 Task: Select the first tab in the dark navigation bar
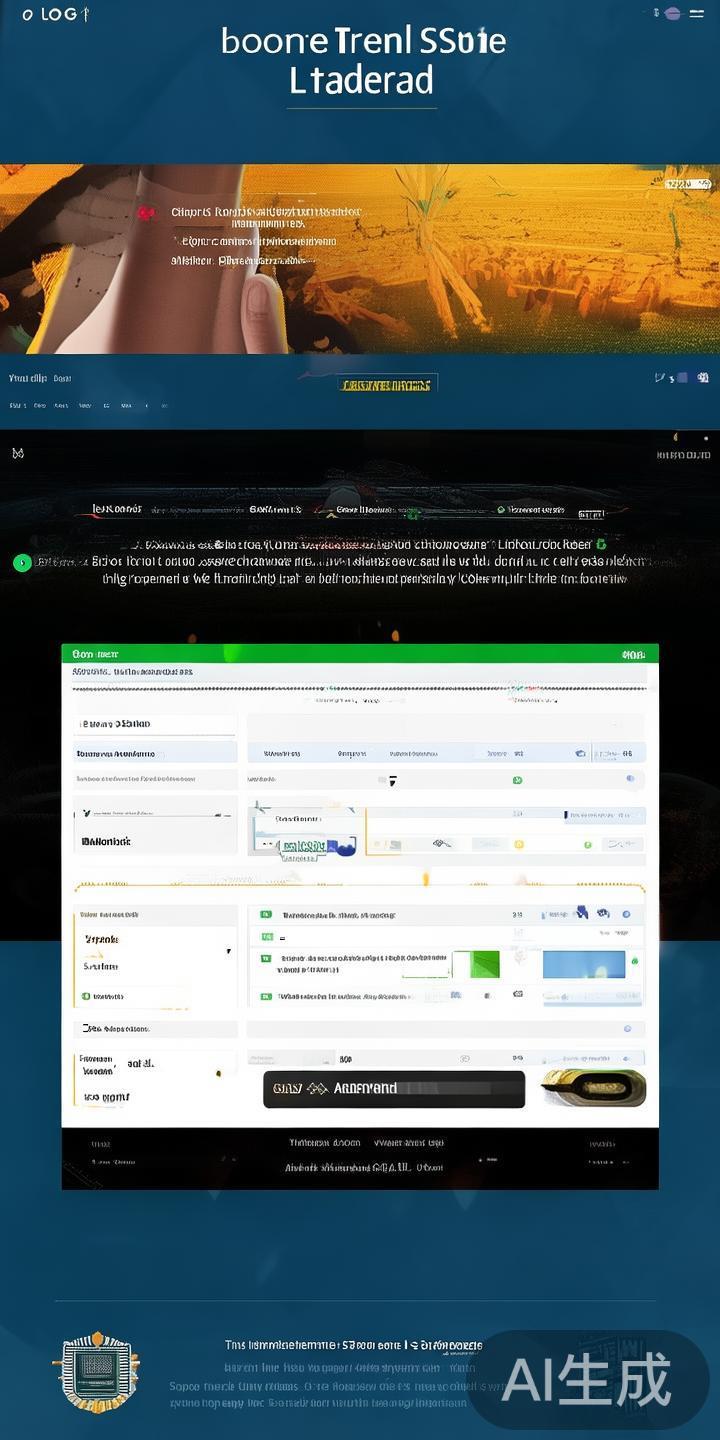tap(117, 509)
